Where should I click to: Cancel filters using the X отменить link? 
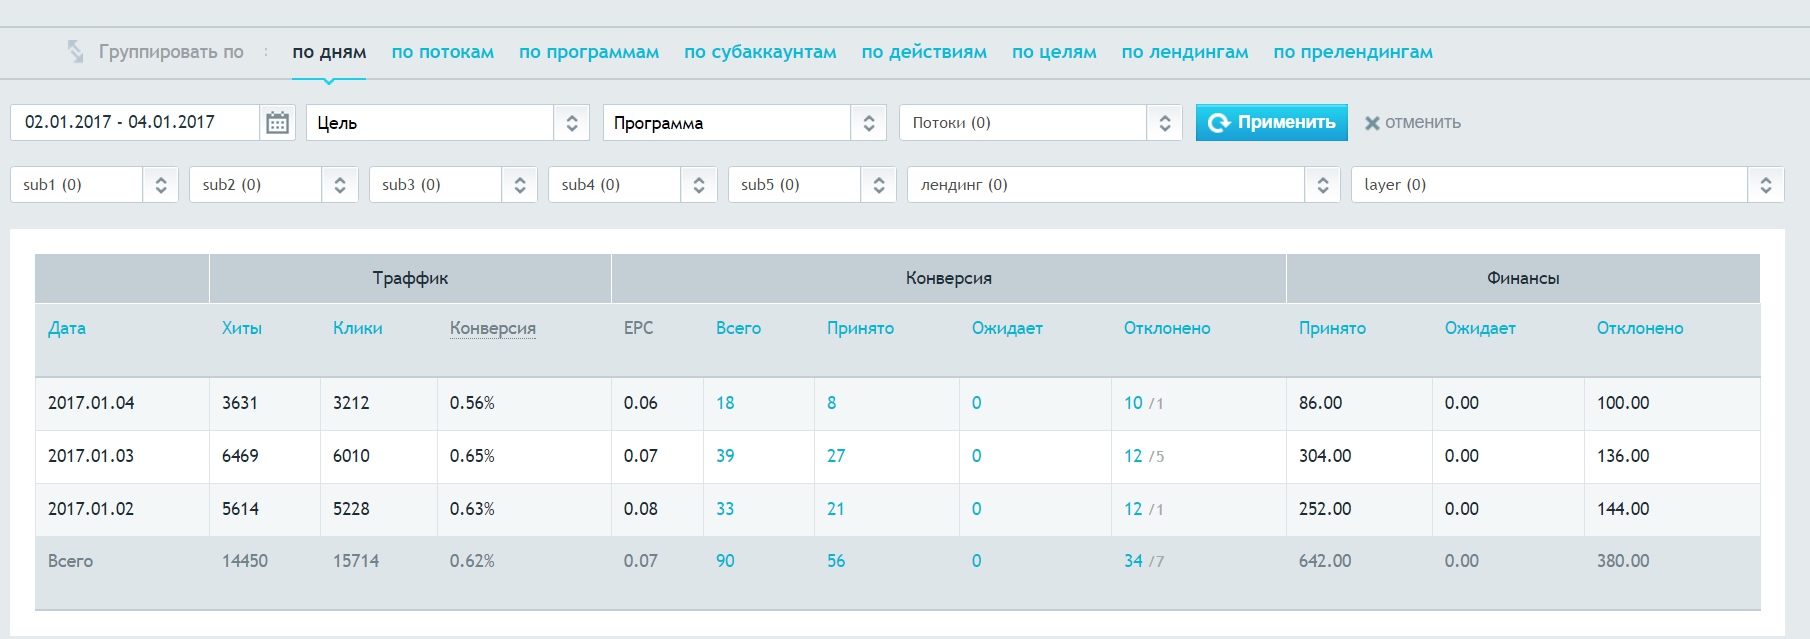(1412, 123)
